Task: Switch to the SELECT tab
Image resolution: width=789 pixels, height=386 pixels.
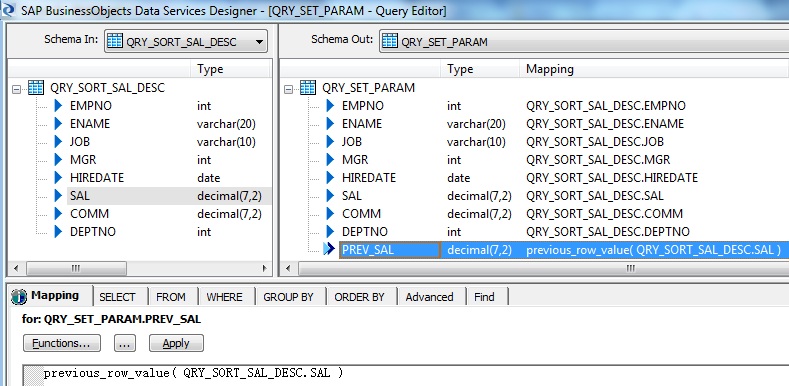Action: click(x=117, y=297)
